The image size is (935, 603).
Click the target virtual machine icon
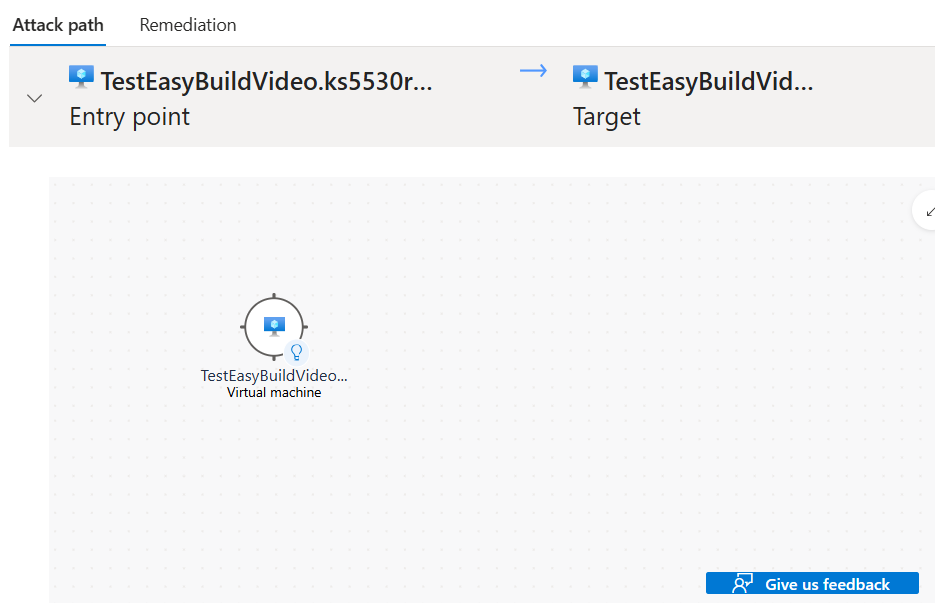point(585,77)
